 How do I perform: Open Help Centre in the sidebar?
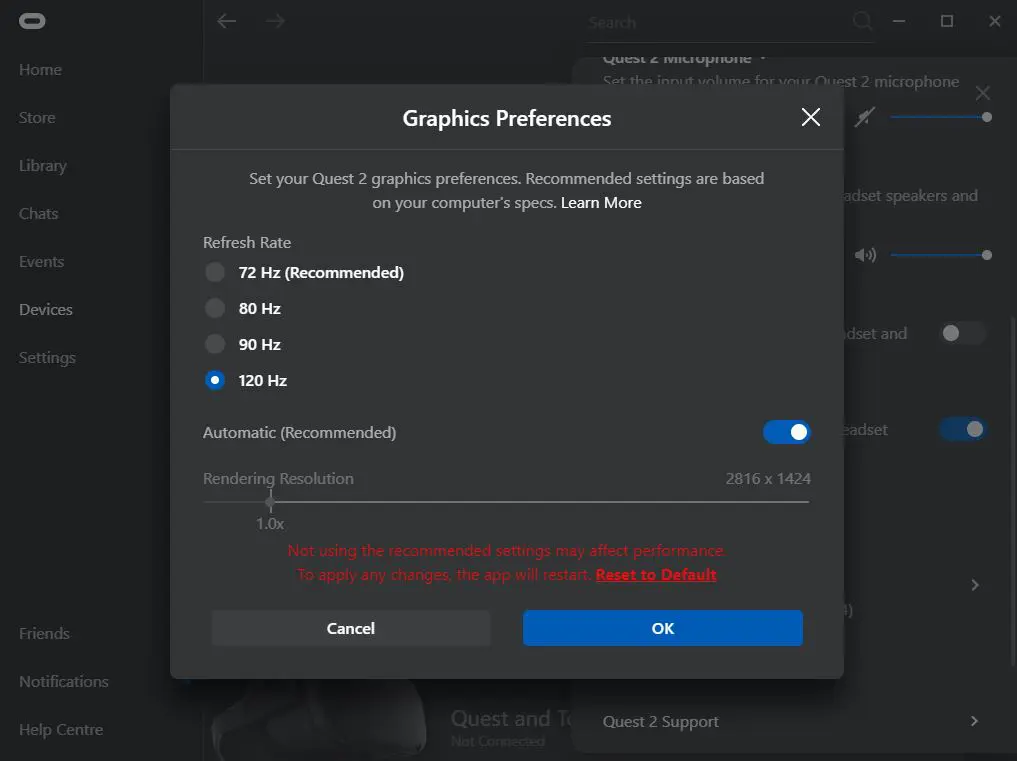(x=61, y=729)
